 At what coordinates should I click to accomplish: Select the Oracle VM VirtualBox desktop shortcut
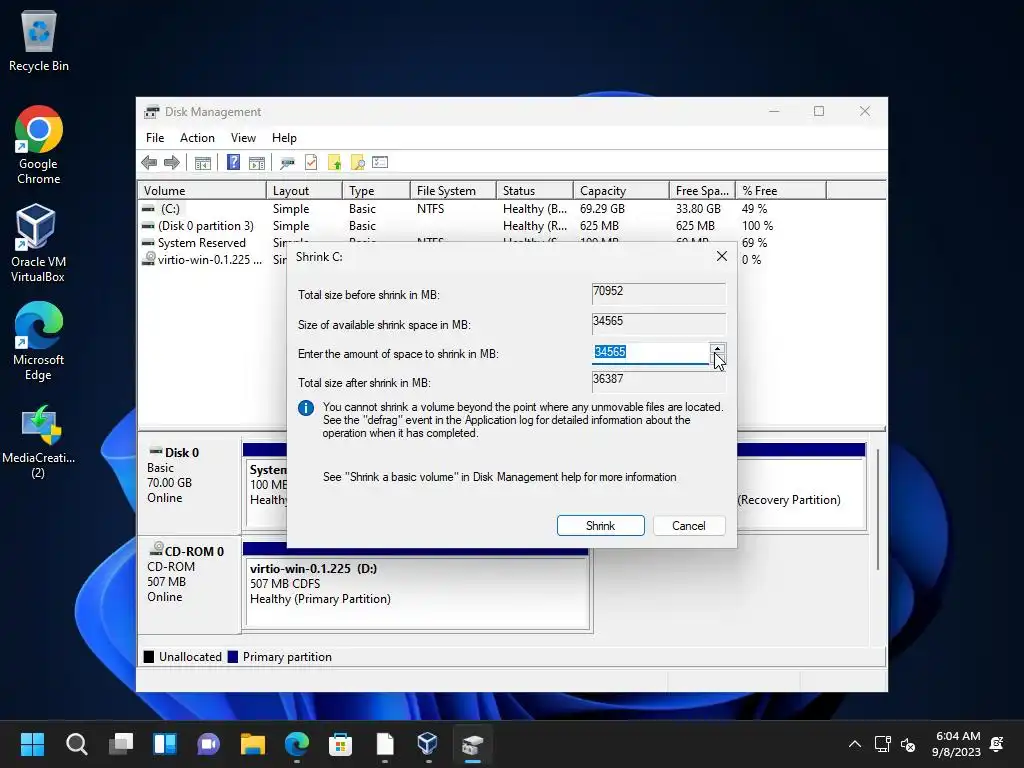[x=38, y=243]
